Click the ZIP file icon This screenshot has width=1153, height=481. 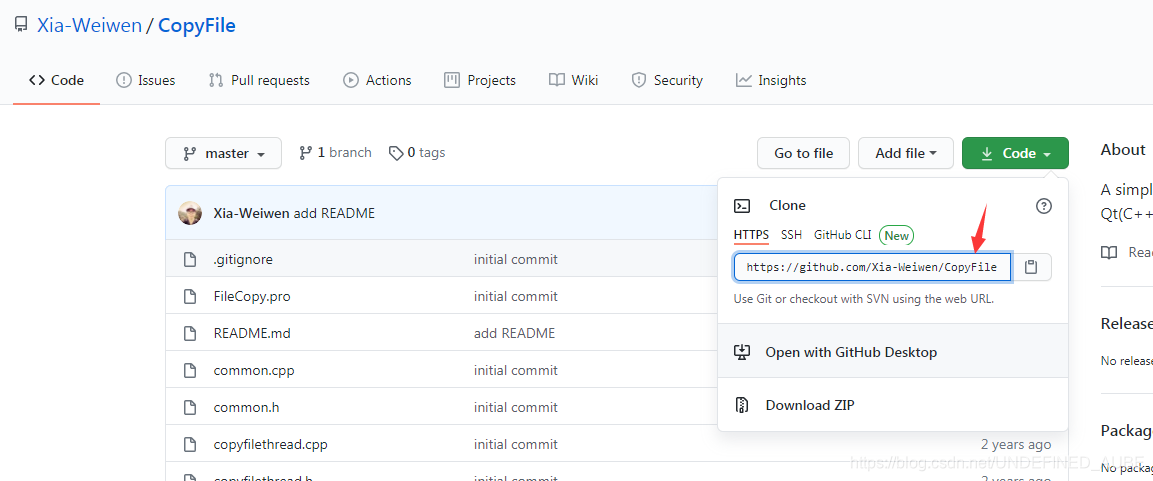[742, 405]
